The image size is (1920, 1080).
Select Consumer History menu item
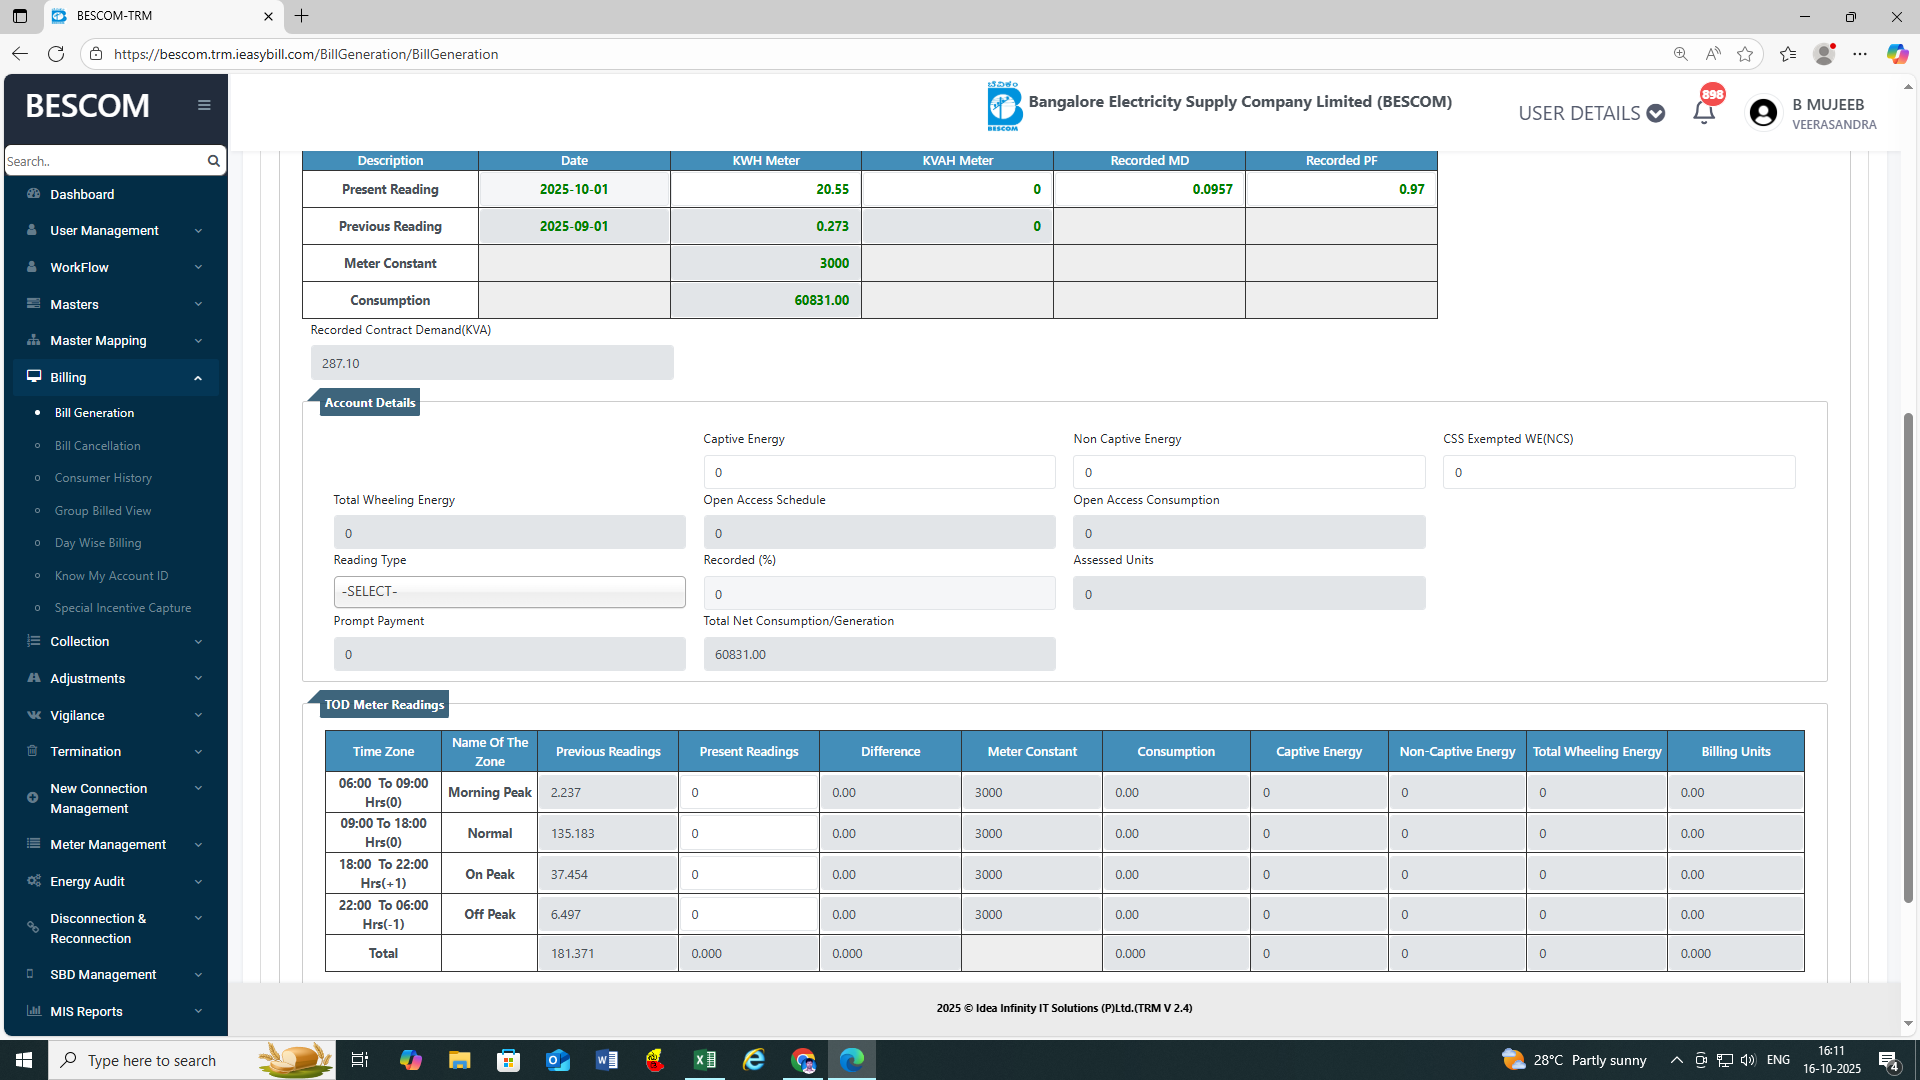(103, 478)
